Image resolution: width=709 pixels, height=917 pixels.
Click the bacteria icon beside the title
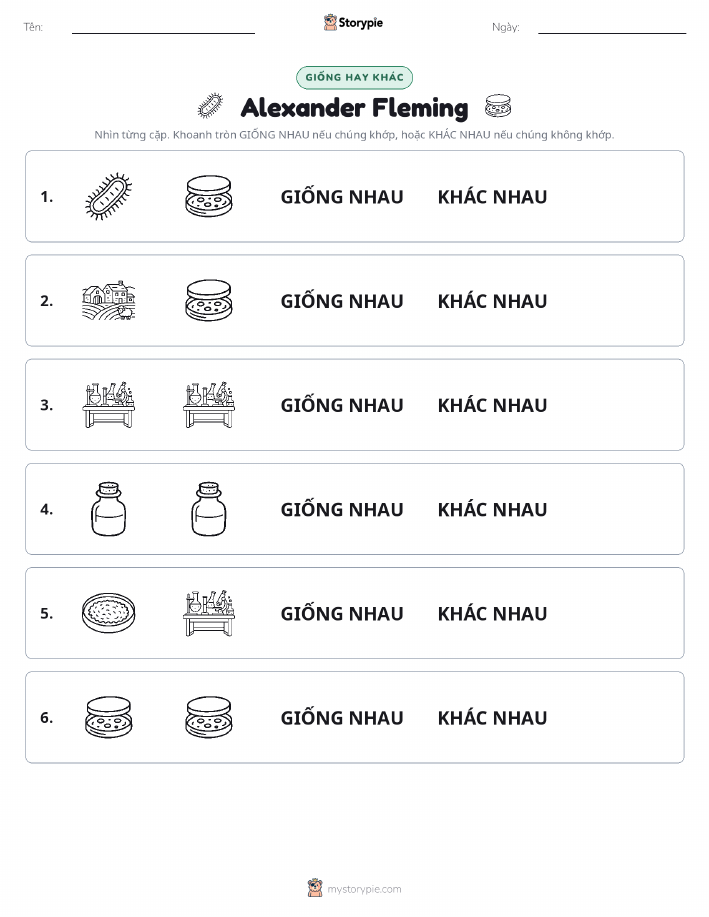211,106
